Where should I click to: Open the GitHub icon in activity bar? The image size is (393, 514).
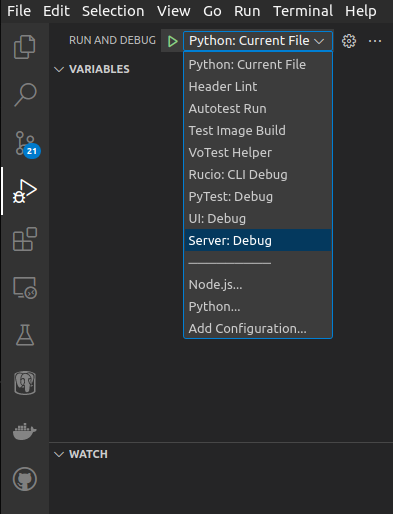tap(25, 479)
